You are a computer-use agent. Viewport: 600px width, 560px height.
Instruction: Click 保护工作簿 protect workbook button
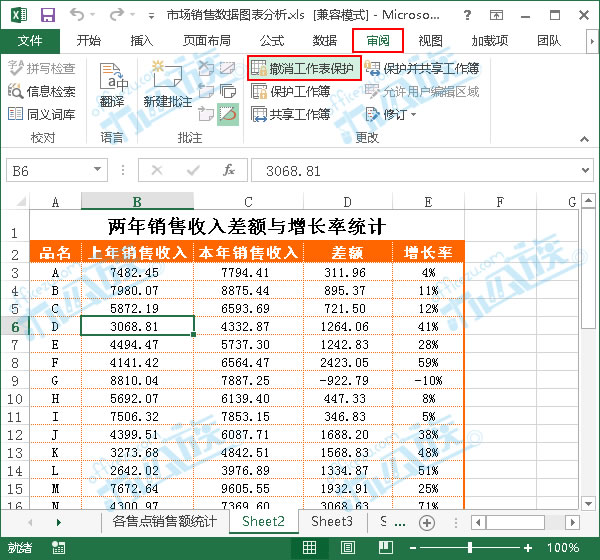(x=290, y=91)
